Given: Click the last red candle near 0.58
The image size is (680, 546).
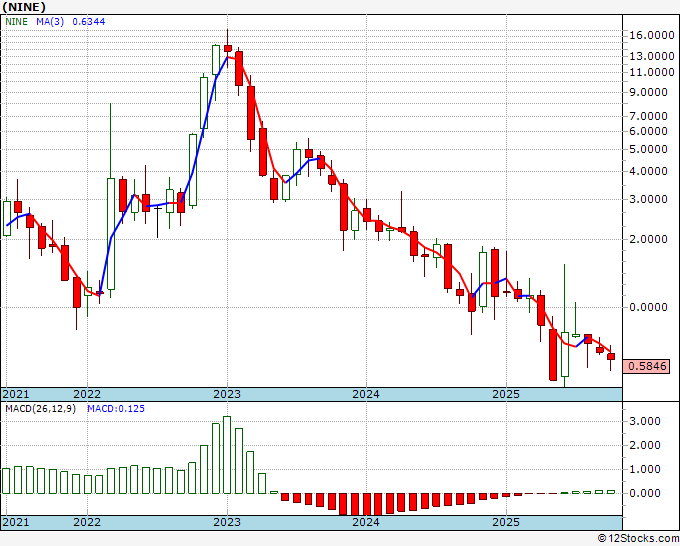Looking at the screenshot, I should [611, 357].
